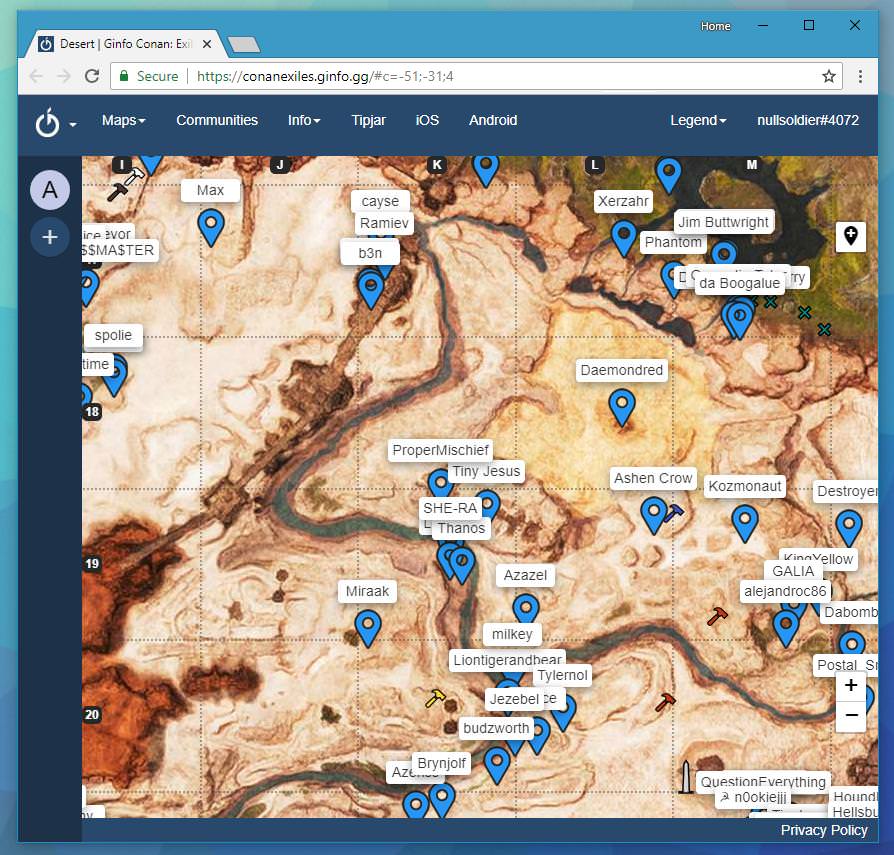Screen dimensions: 894x855
Task: Select the Phantom label
Action: coord(673,242)
